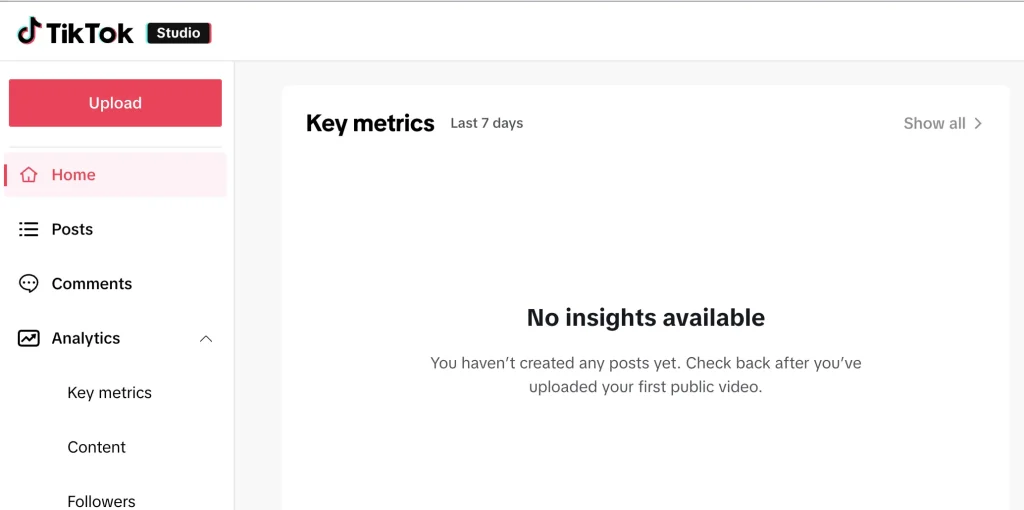1024x510 pixels.
Task: Click the Studio badge in header
Action: [179, 33]
